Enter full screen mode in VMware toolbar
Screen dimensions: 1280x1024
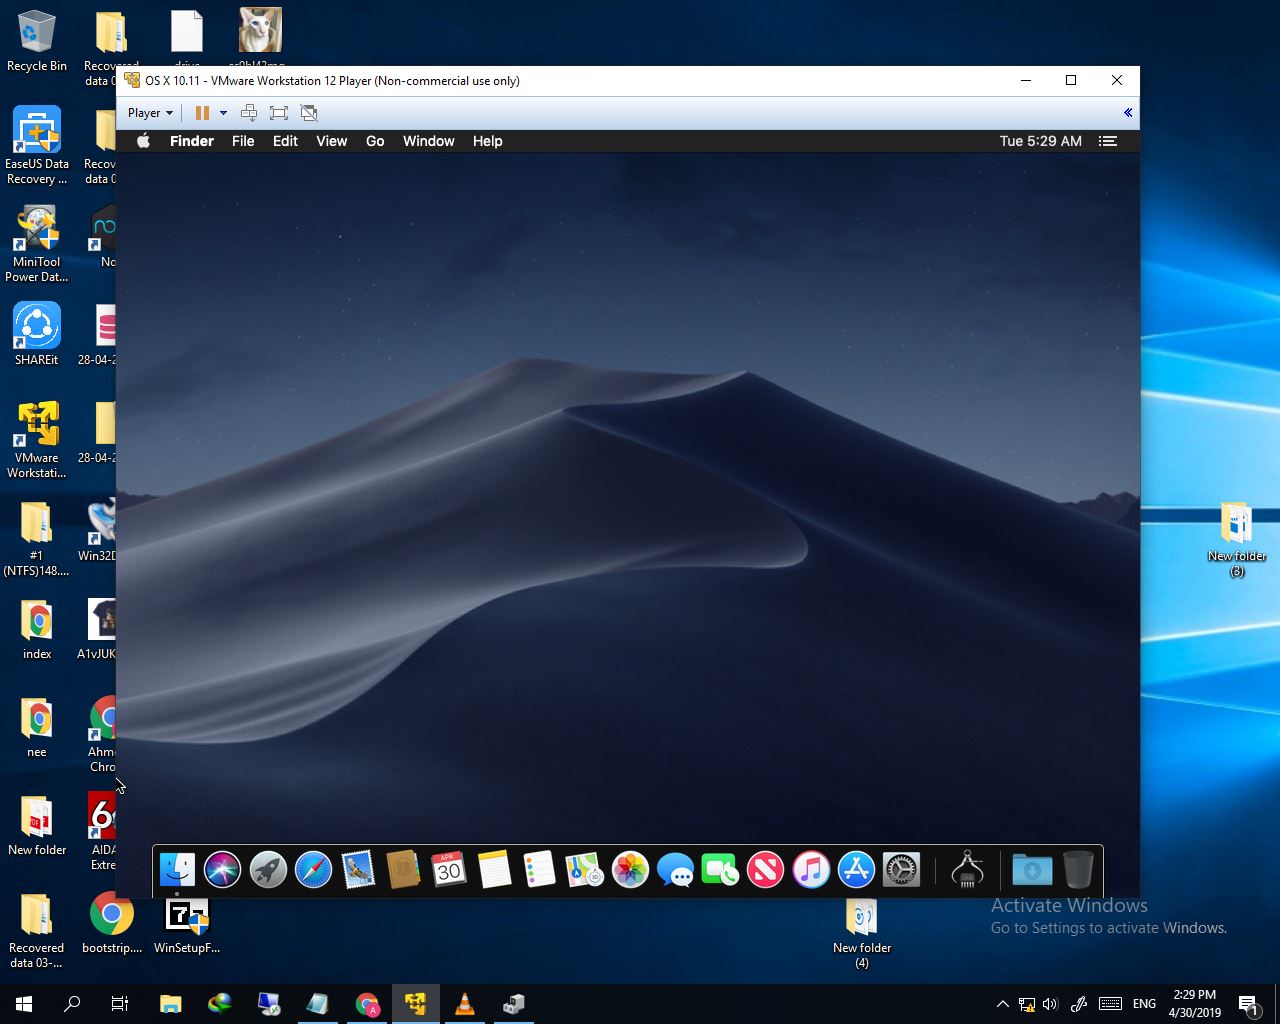279,113
